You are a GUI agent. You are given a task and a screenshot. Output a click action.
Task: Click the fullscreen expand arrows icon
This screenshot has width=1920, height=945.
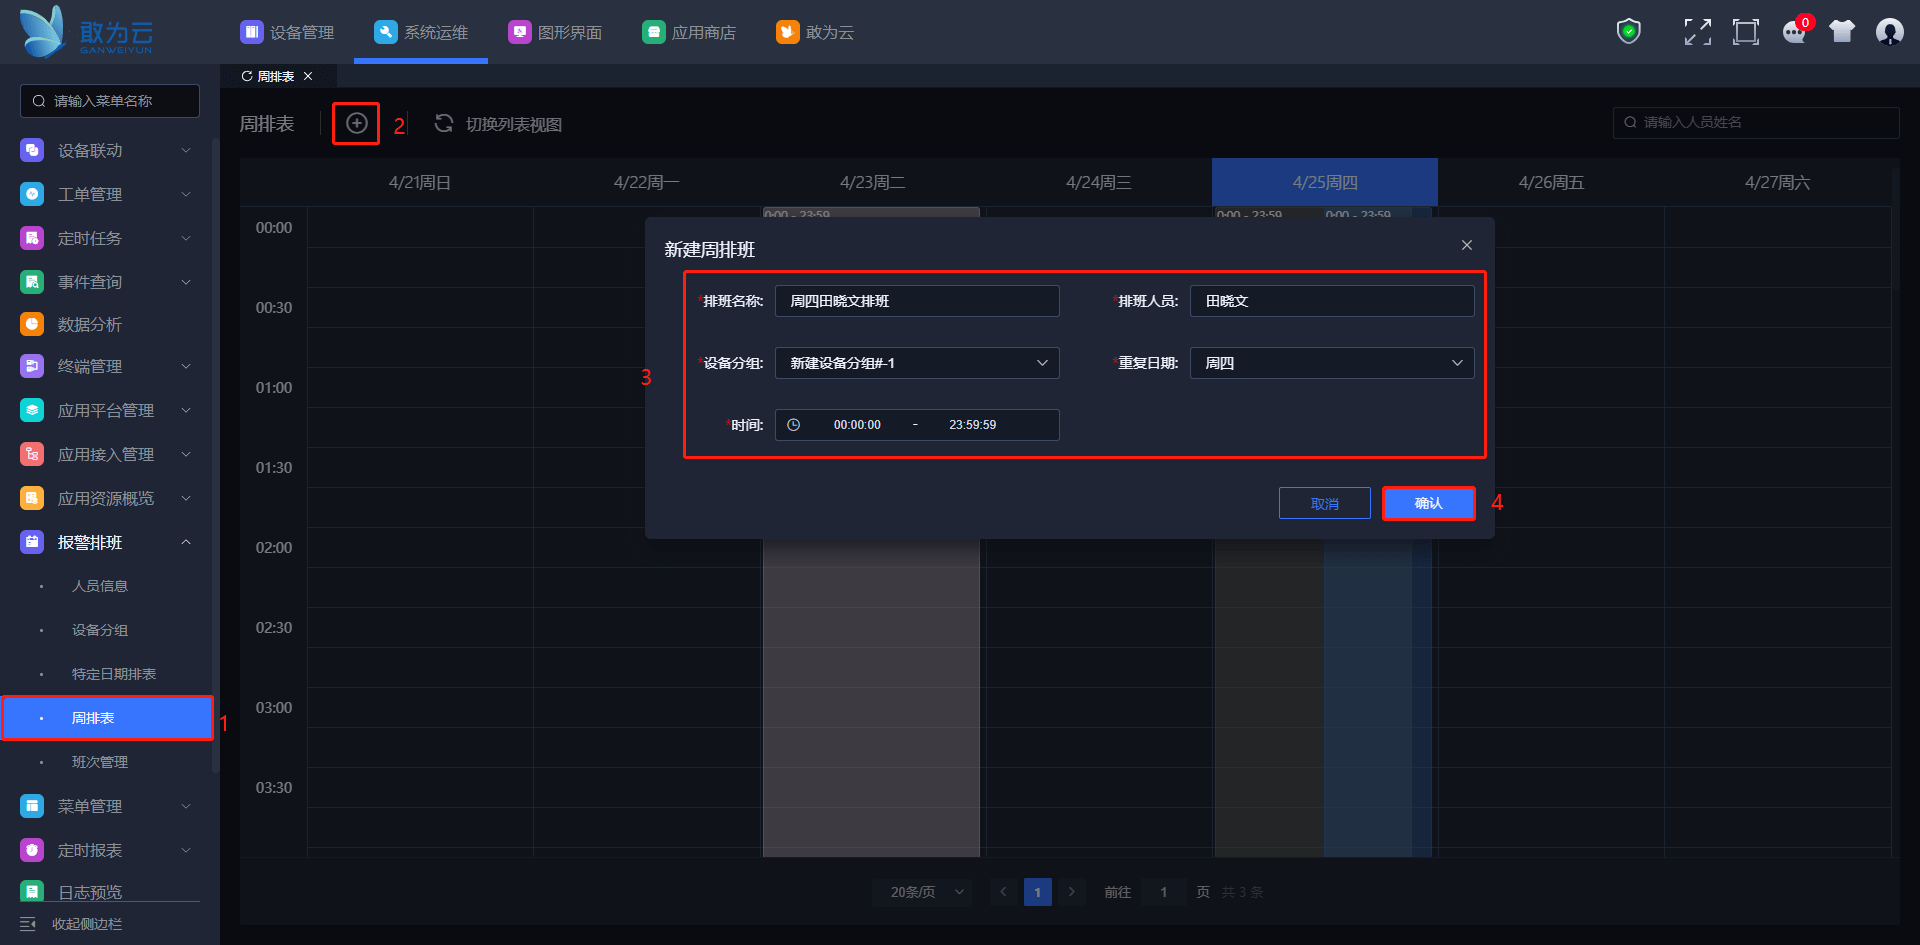(x=1697, y=32)
